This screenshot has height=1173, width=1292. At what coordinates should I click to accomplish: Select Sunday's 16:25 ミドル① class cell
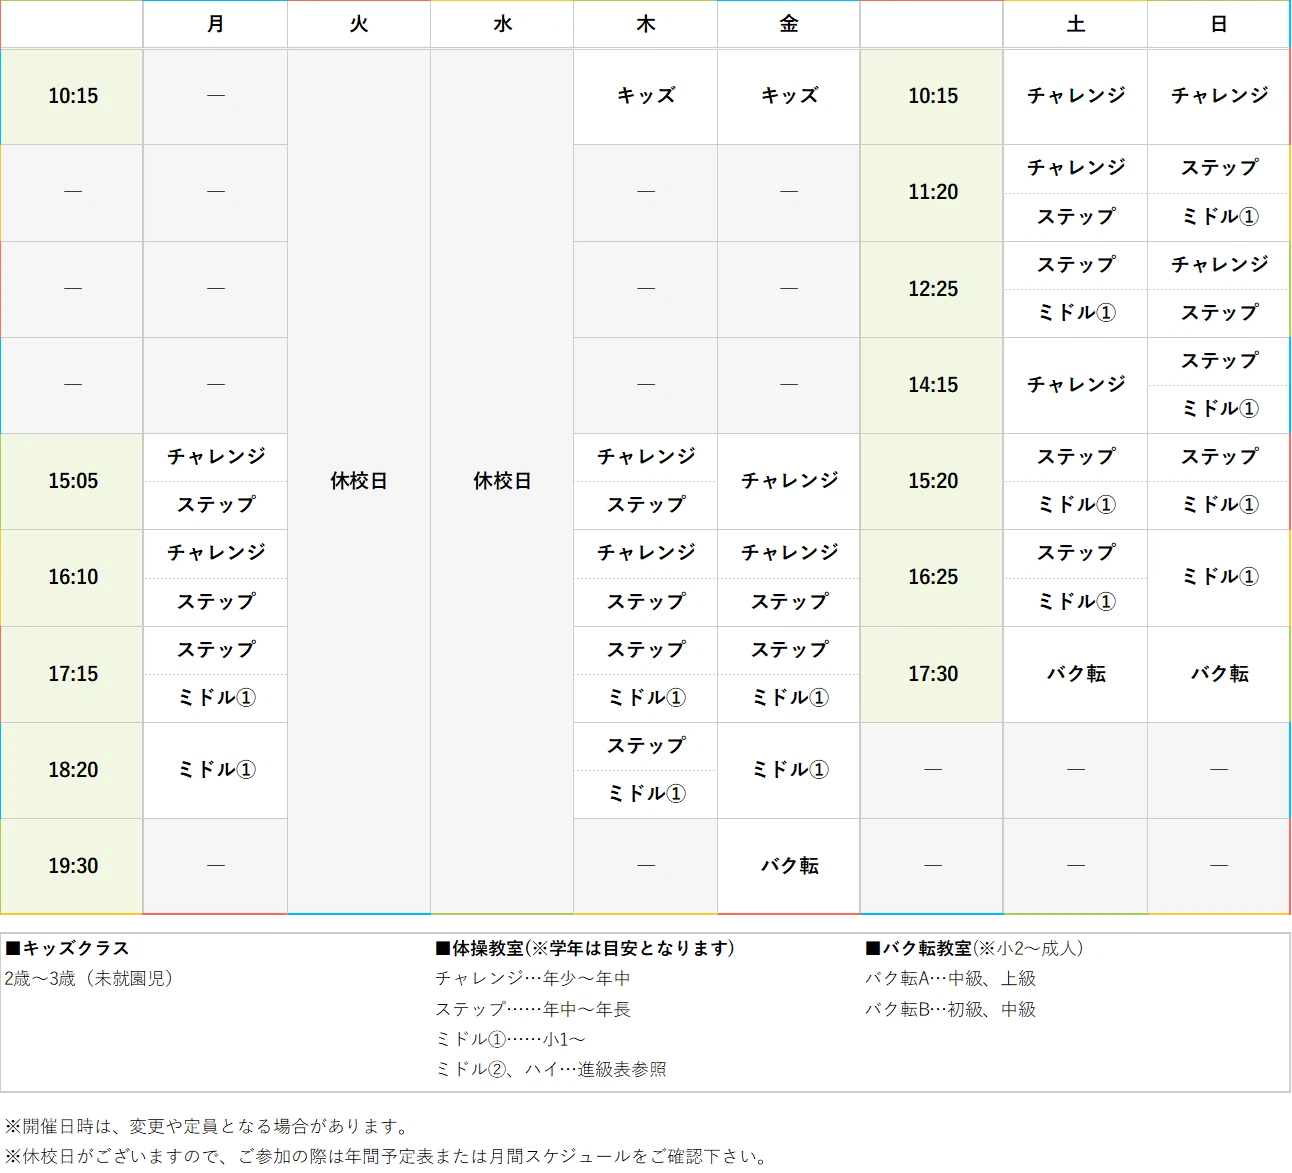[x=1218, y=577]
